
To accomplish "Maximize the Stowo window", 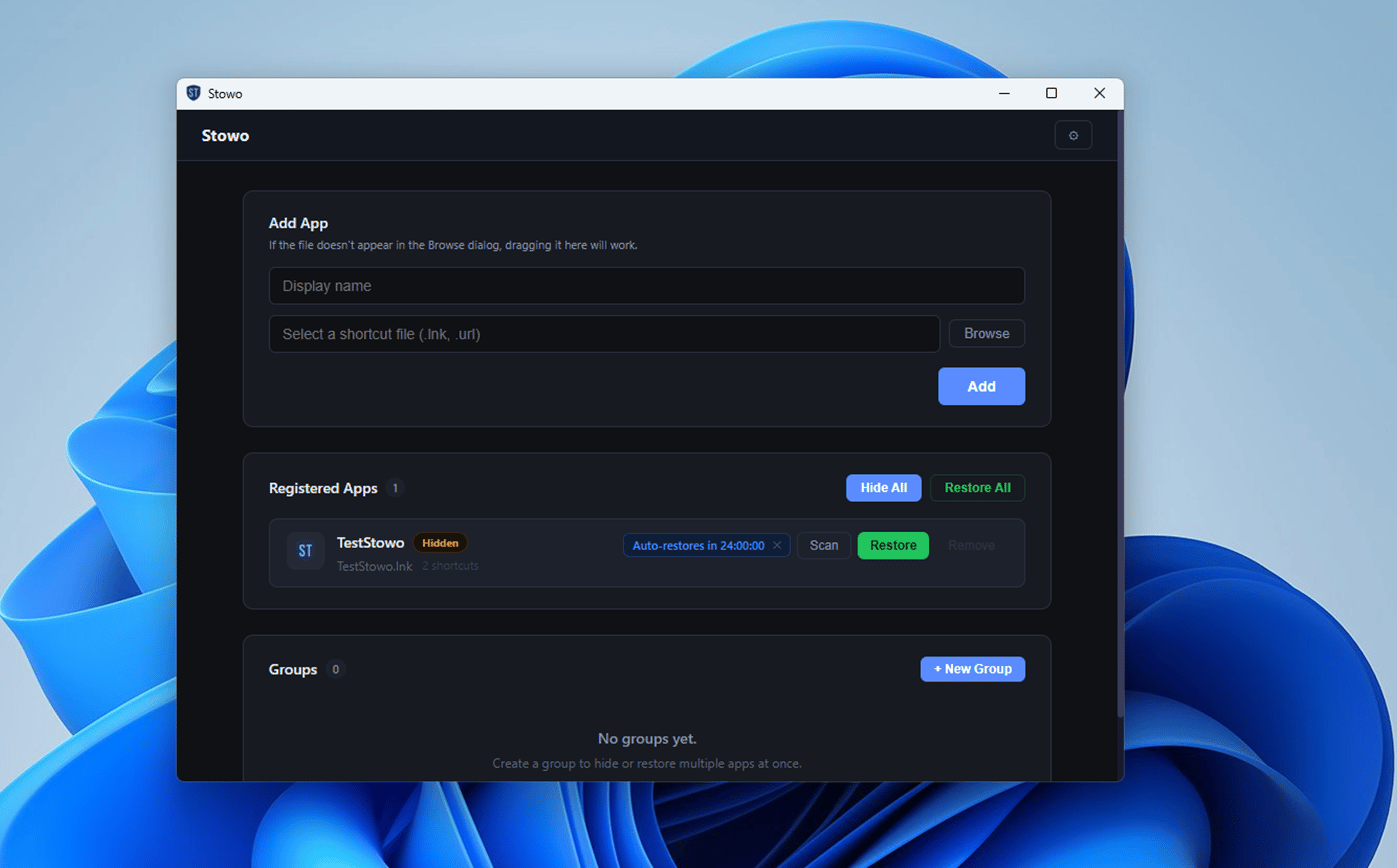I will 1051,93.
